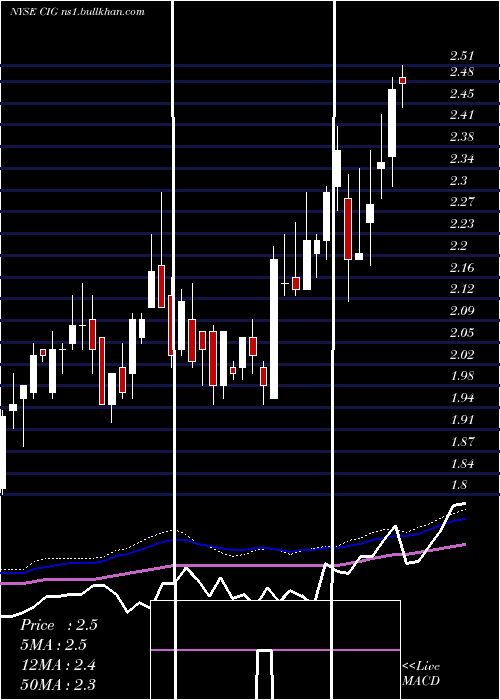This screenshot has width=500, height=700.
Task: Click the 2.09 price axis label
Action: pos(462,311)
